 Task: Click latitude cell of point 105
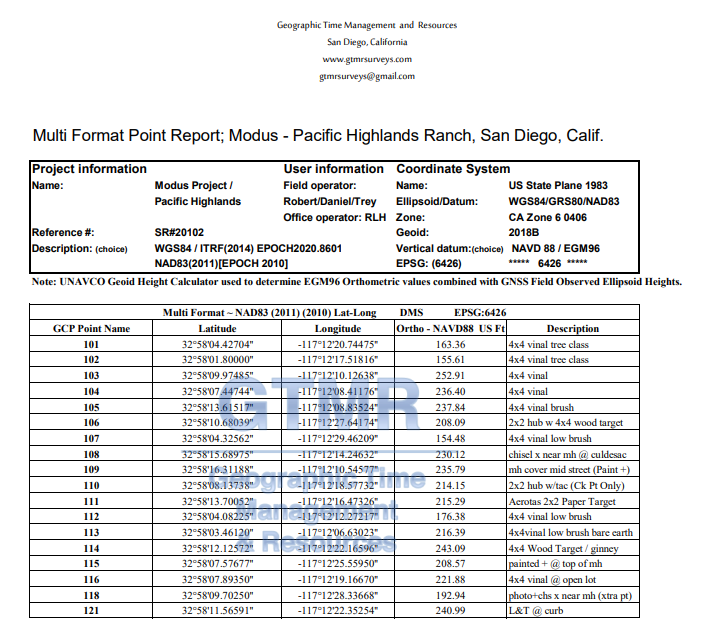[x=217, y=407]
